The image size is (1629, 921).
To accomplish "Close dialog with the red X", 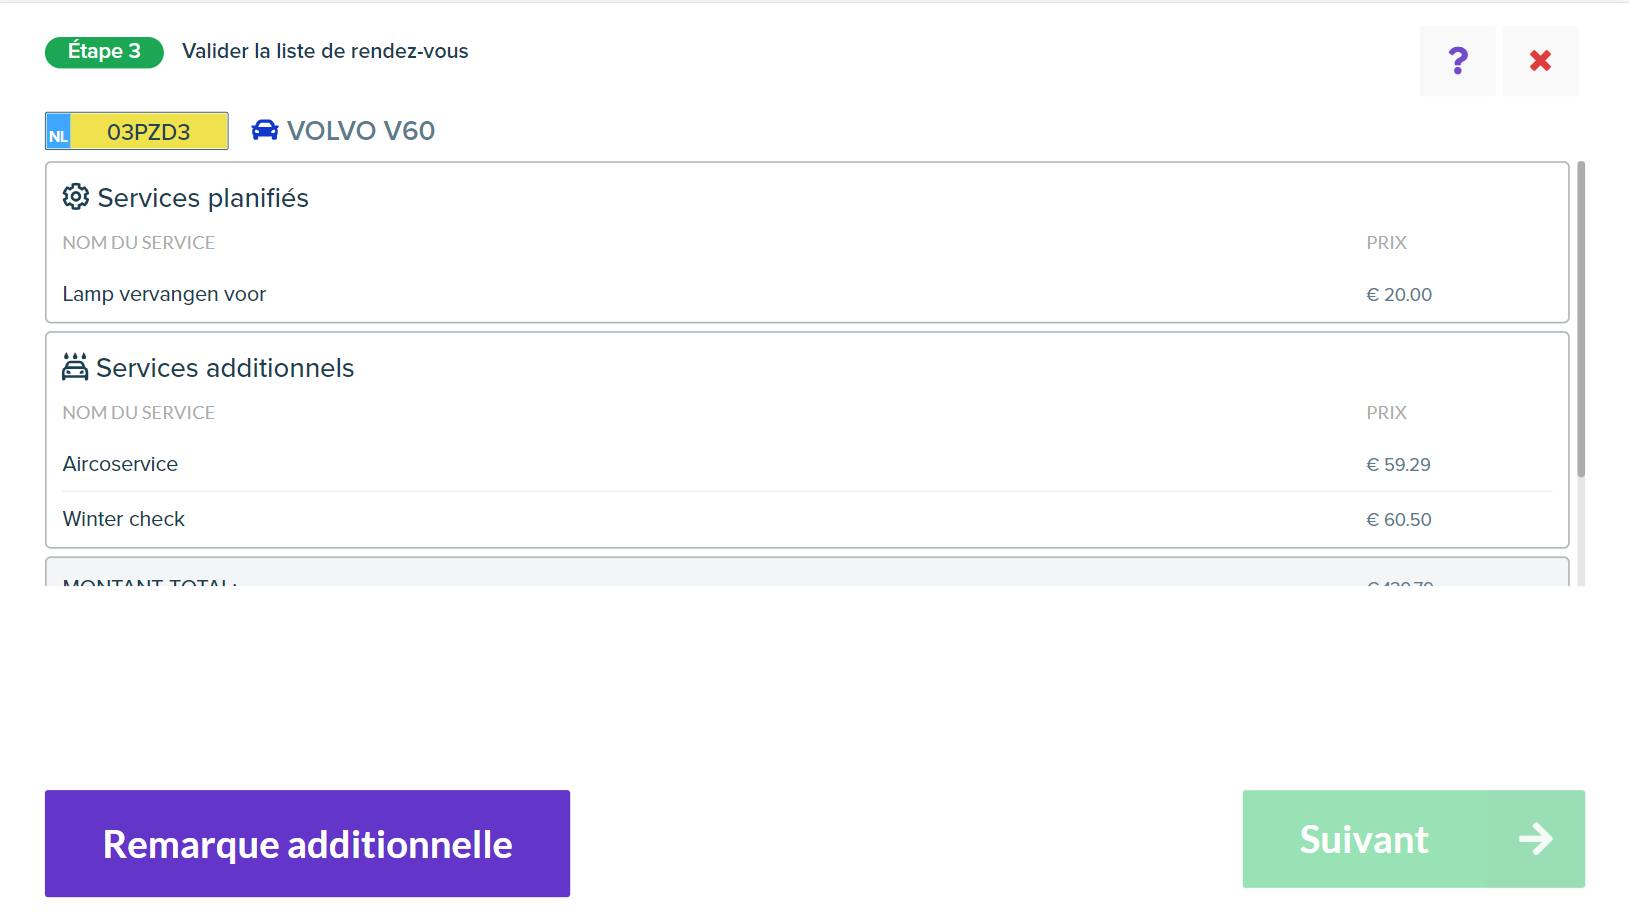I will pos(1540,61).
